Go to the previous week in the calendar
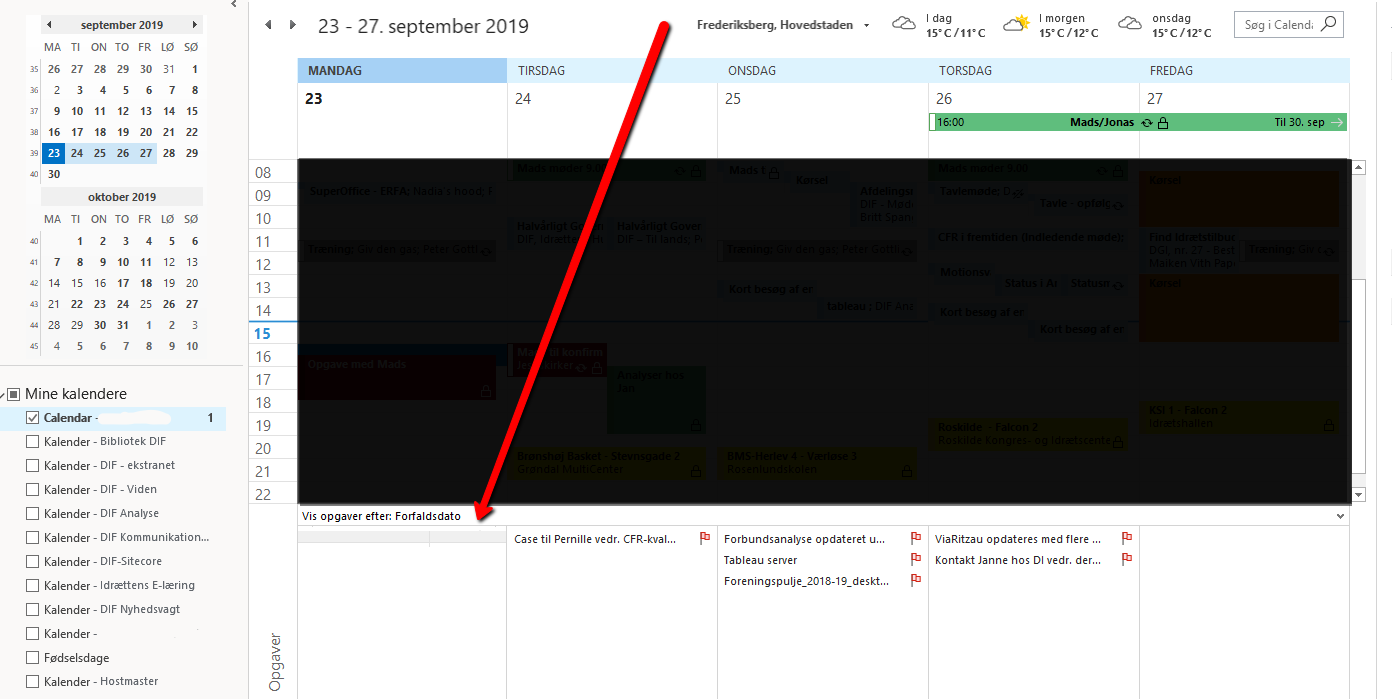Viewport: 1392px width, 699px height. click(x=268, y=25)
